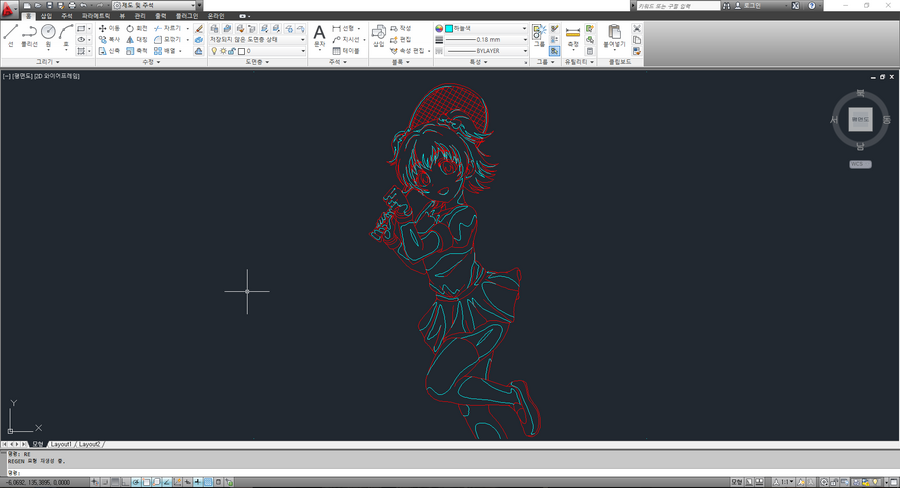Select the Arc (호) tool
This screenshot has height=488, width=900.
(x=65, y=36)
